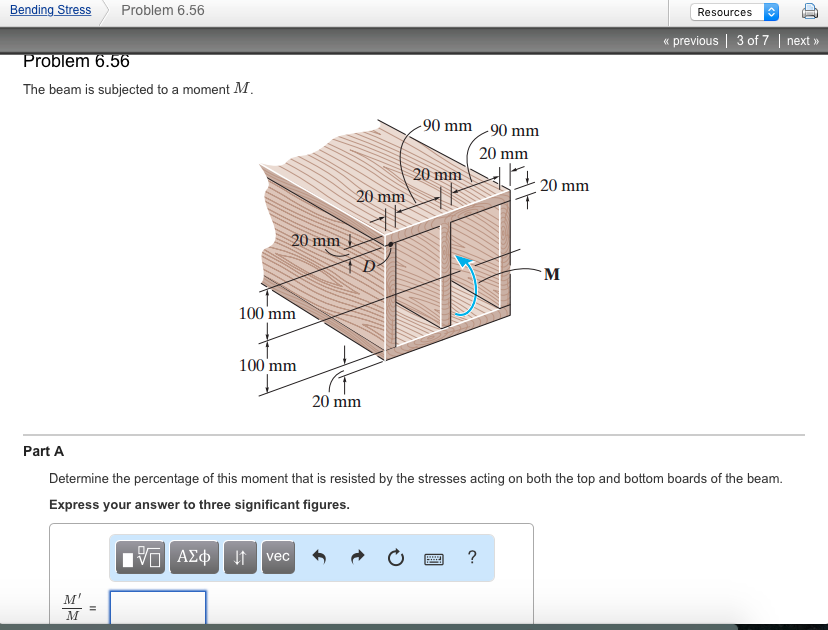Redo the answer edit
Screen dimensions: 828x630
357,557
